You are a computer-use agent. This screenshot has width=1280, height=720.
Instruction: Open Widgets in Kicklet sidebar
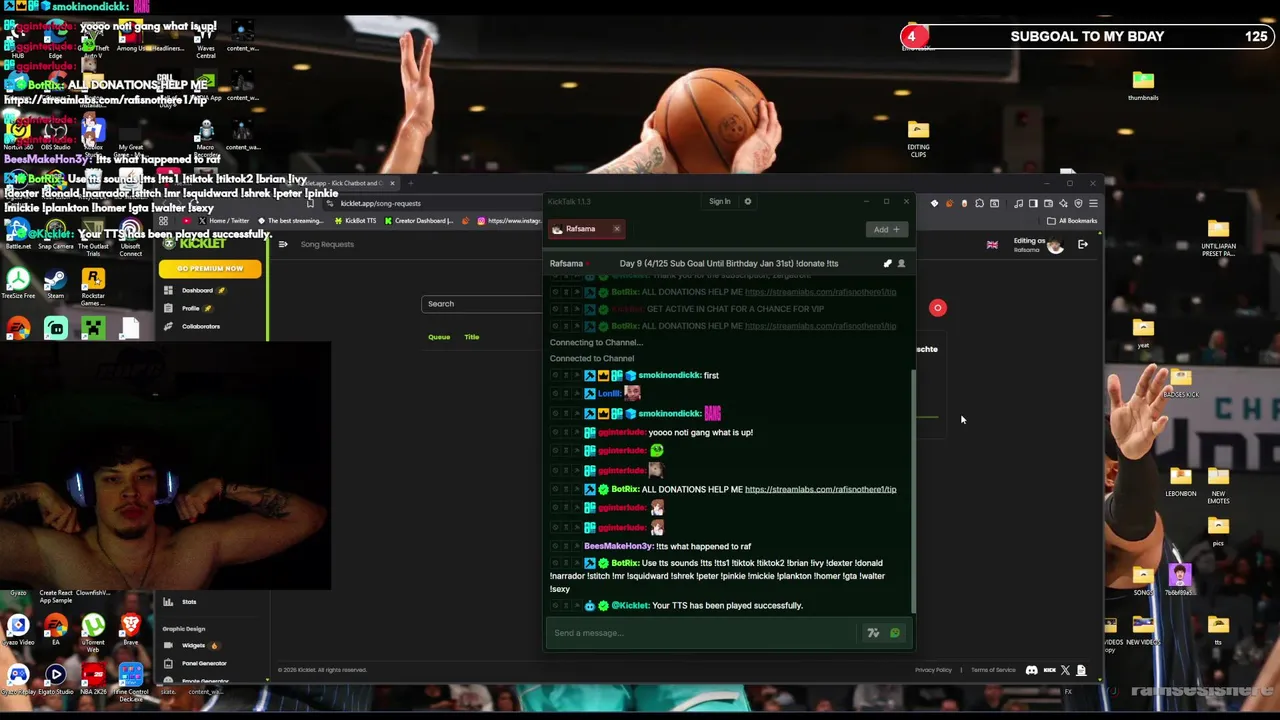click(193, 645)
